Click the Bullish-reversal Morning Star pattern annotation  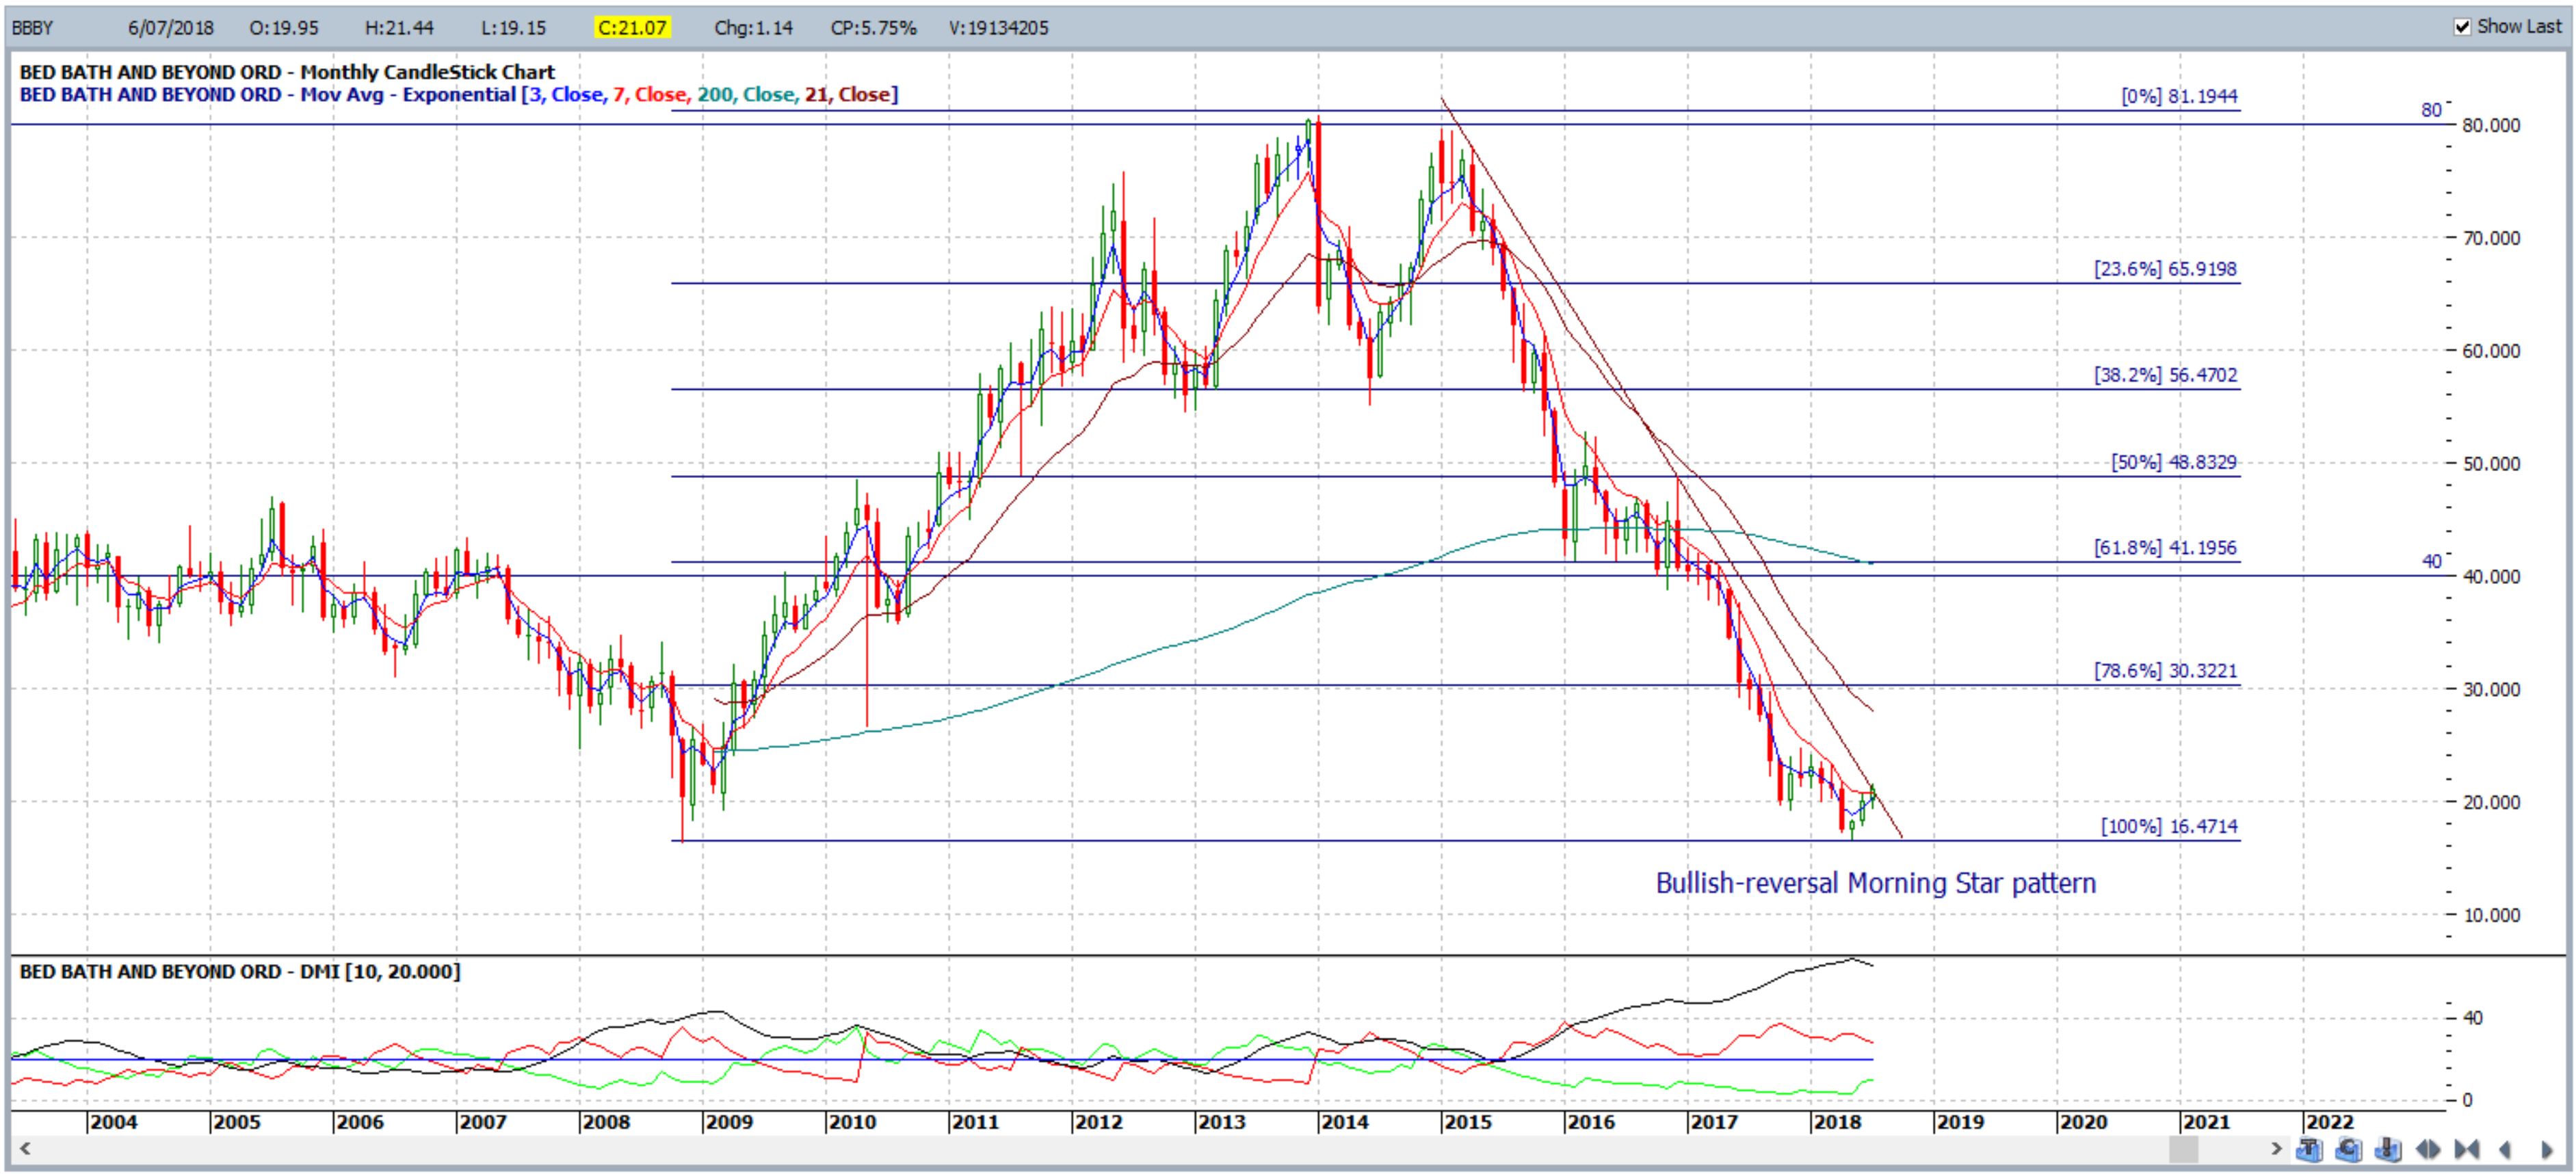(x=1876, y=884)
